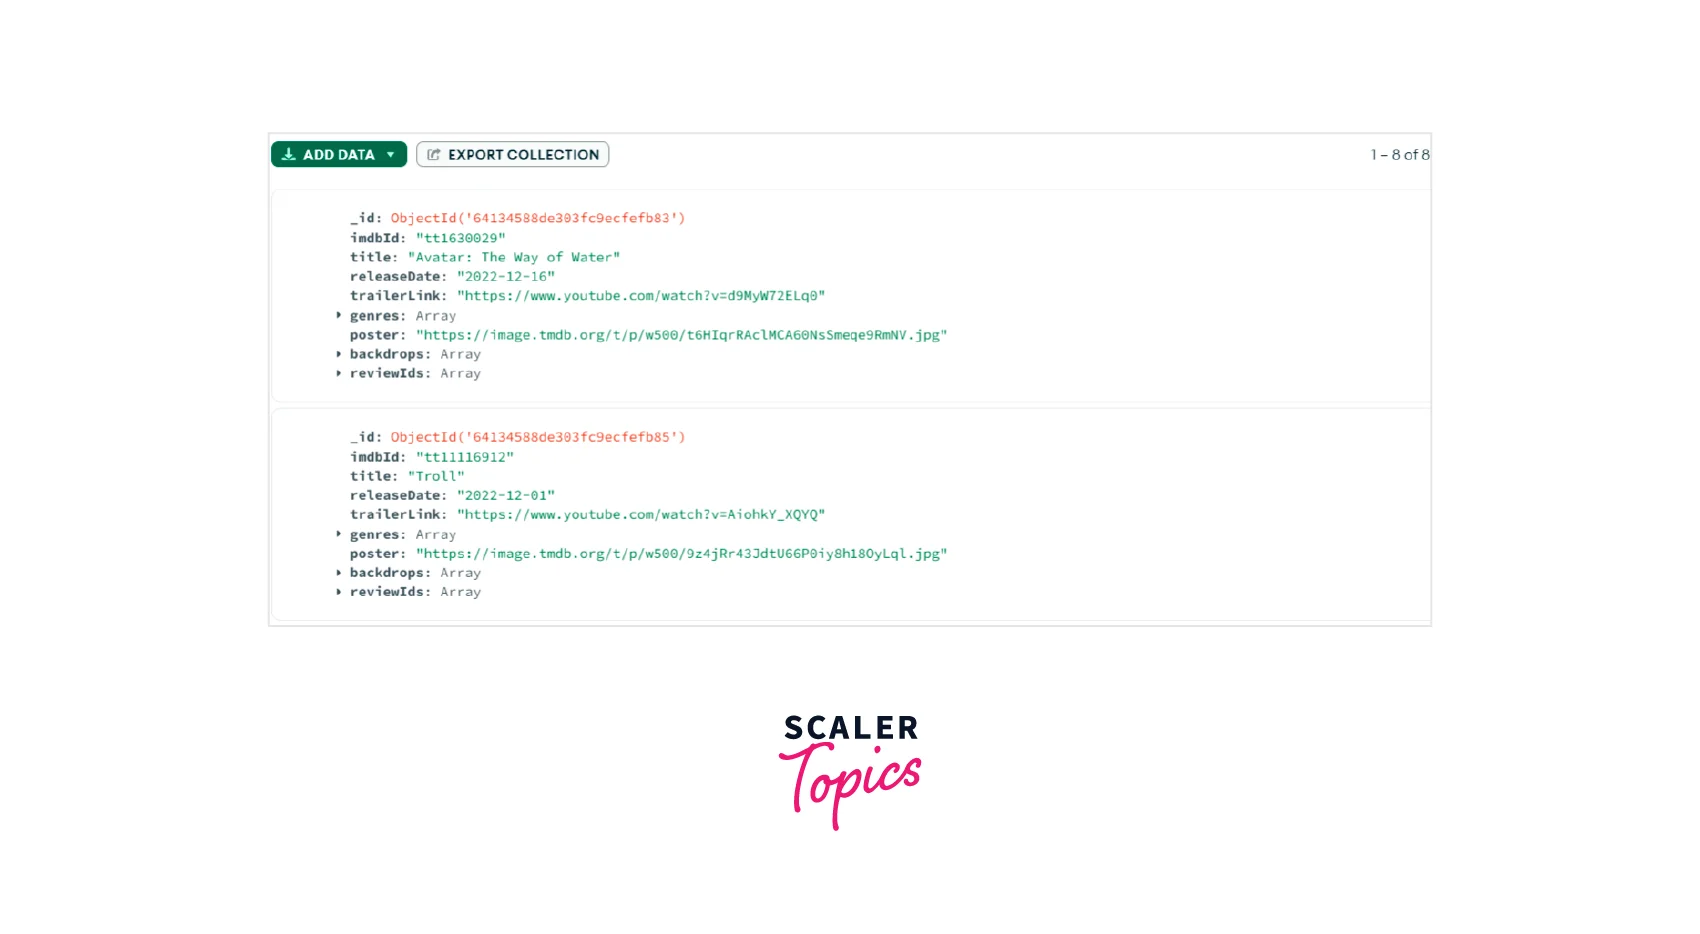
Task: Click the "1 – 8 of 8" document count
Action: point(1400,155)
